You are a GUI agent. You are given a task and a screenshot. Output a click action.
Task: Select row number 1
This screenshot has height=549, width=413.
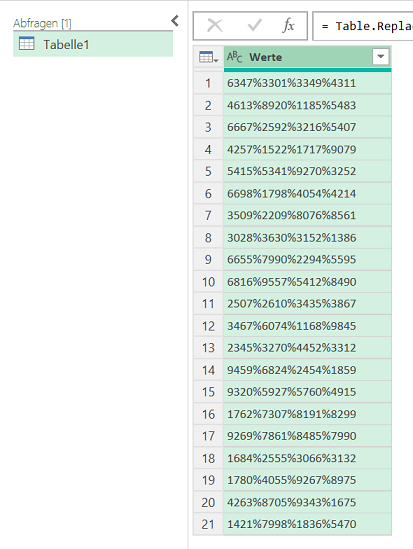click(x=208, y=83)
